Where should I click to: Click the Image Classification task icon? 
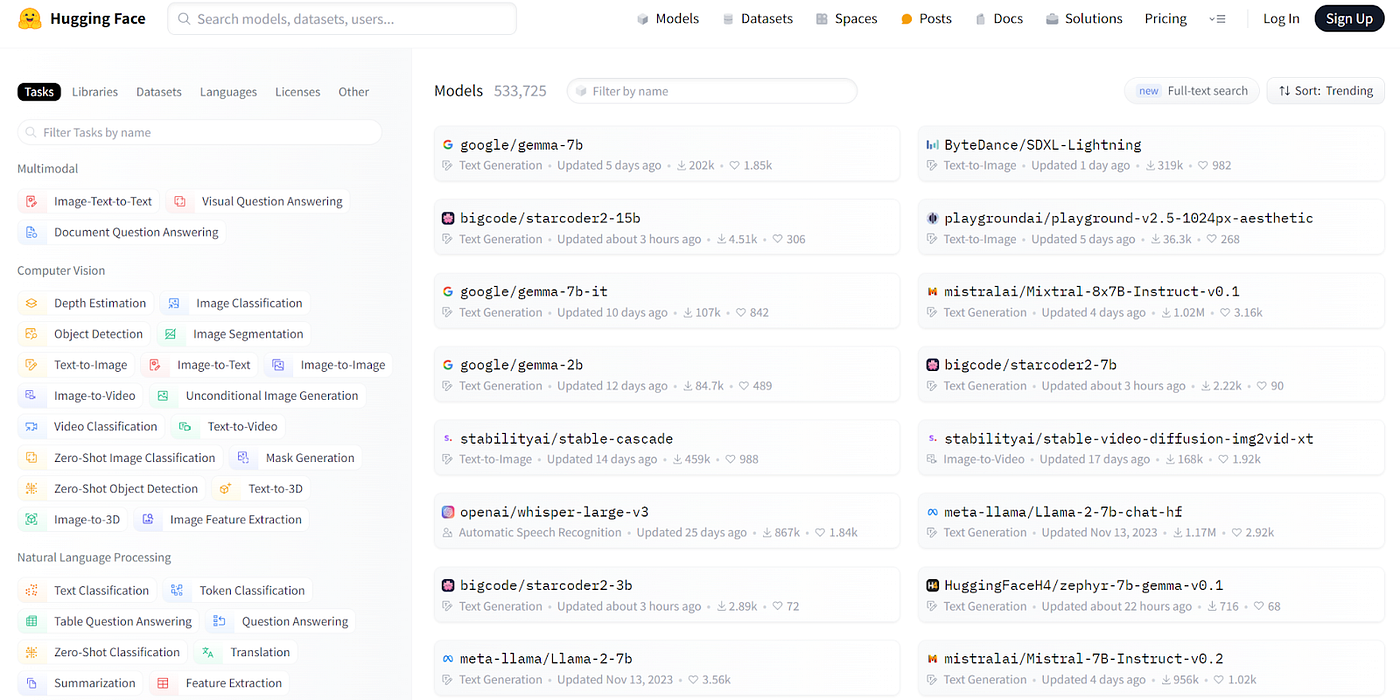(174, 303)
